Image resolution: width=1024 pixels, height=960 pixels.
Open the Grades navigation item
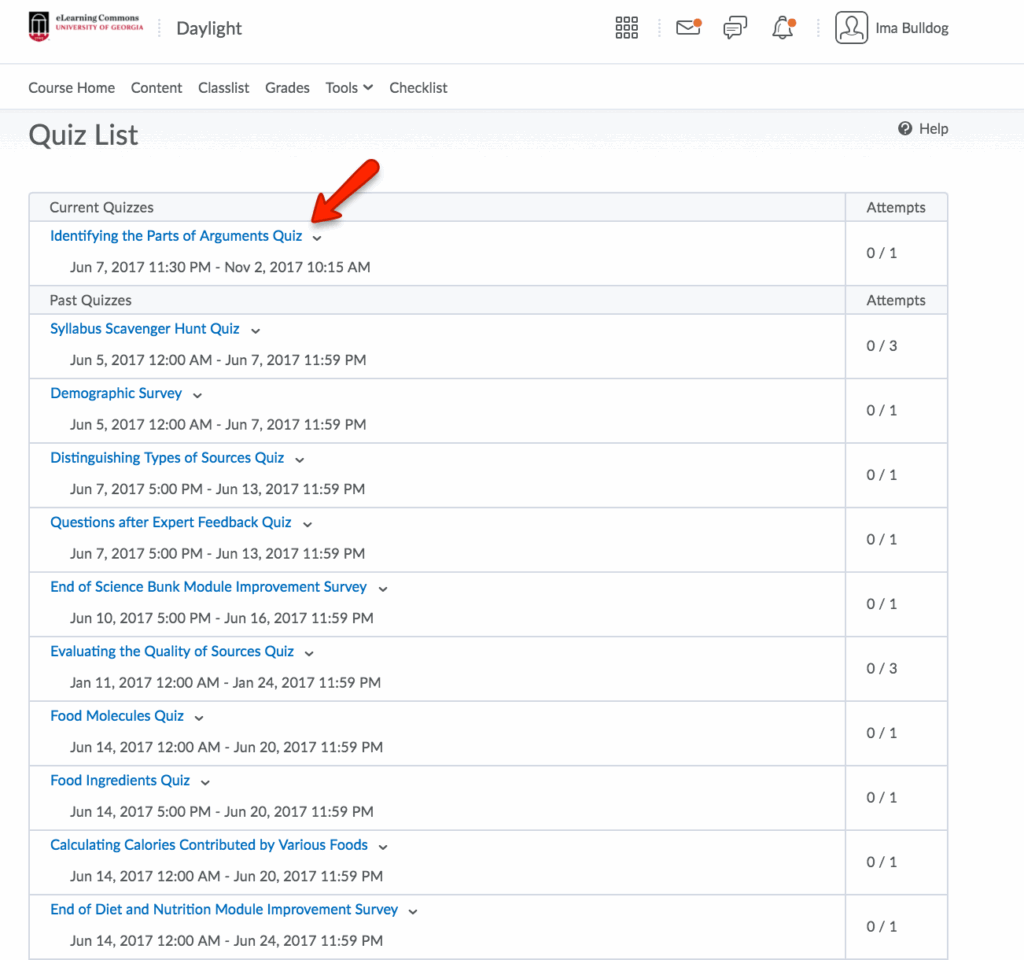pos(287,88)
